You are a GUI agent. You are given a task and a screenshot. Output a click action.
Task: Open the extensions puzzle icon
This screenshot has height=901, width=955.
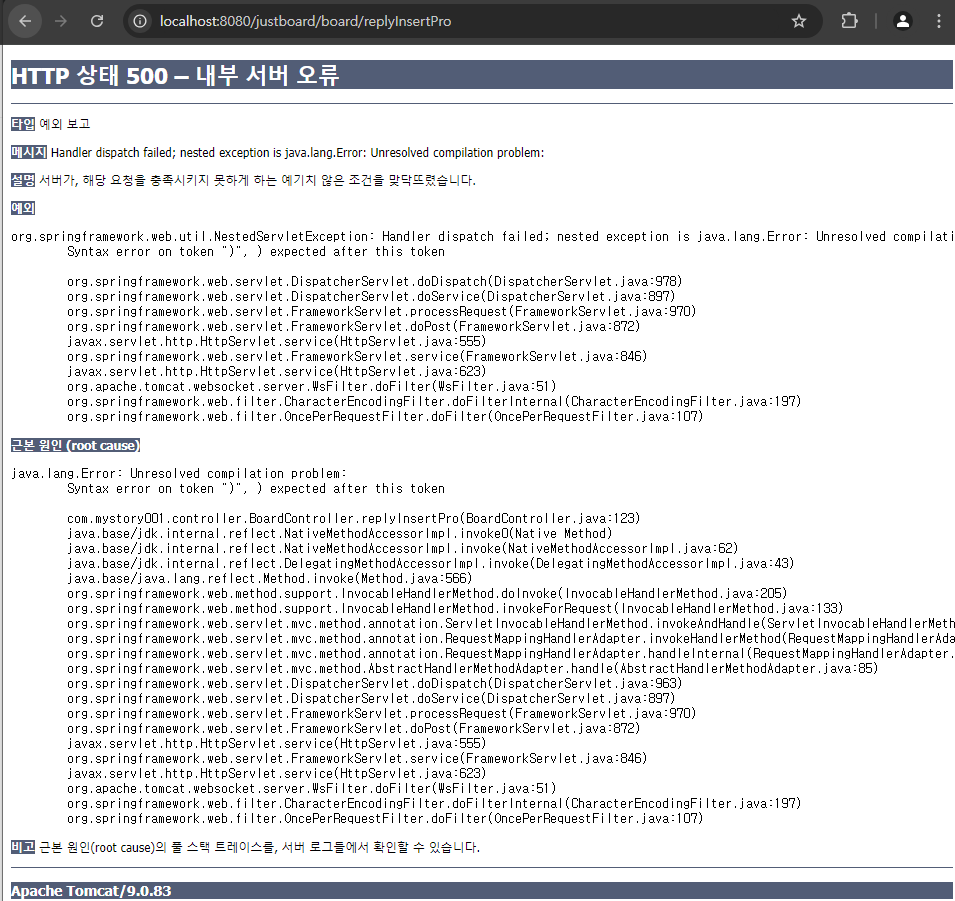(849, 21)
